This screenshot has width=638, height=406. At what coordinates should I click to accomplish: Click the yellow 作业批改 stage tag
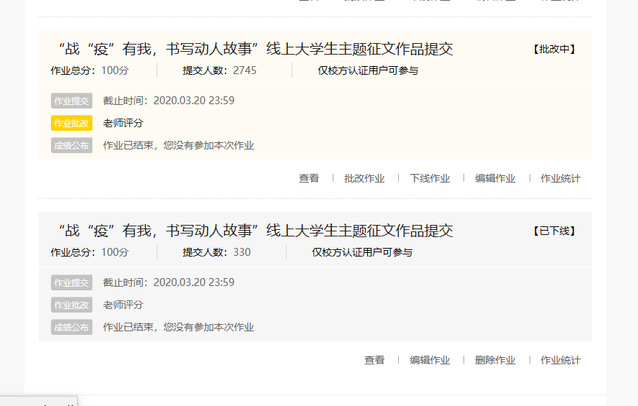[71, 123]
